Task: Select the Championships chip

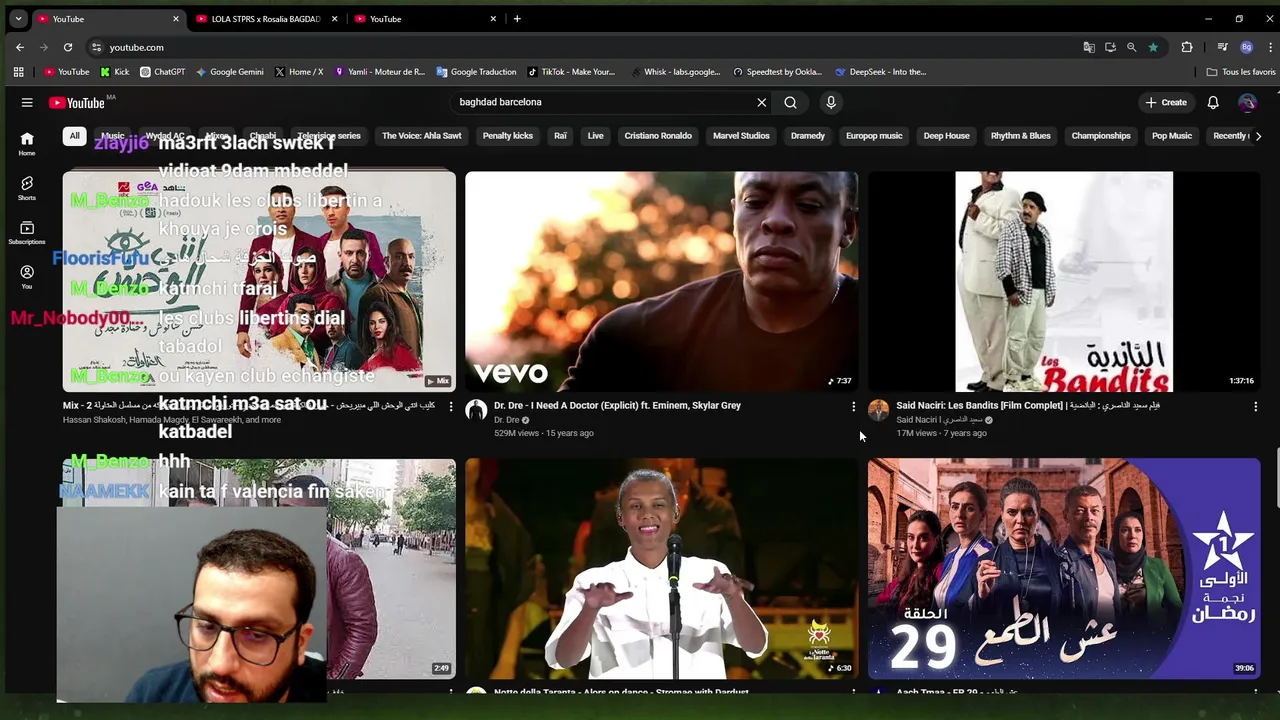Action: [1101, 136]
